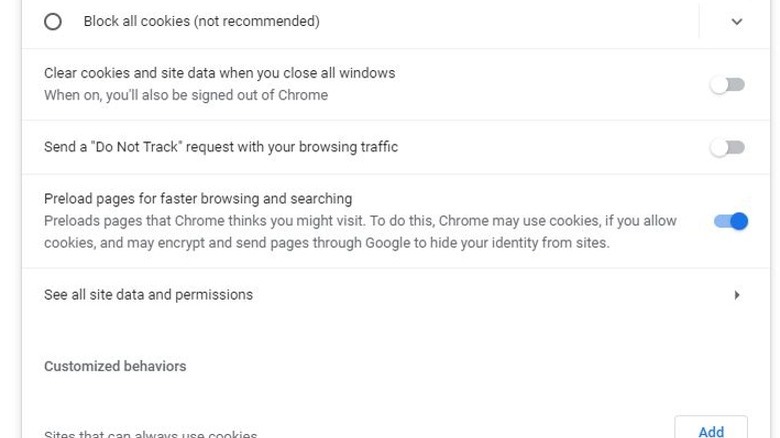Click Preload pages for faster browsing title
The width and height of the screenshot is (780, 438).
click(x=198, y=198)
